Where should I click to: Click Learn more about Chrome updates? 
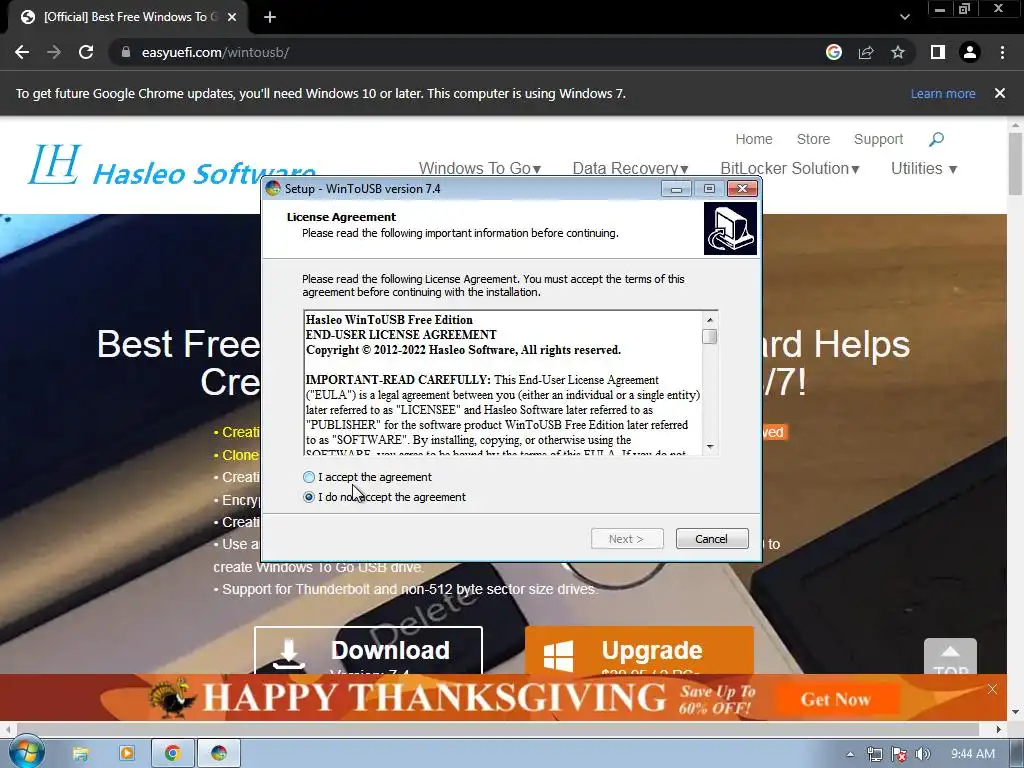(x=943, y=93)
